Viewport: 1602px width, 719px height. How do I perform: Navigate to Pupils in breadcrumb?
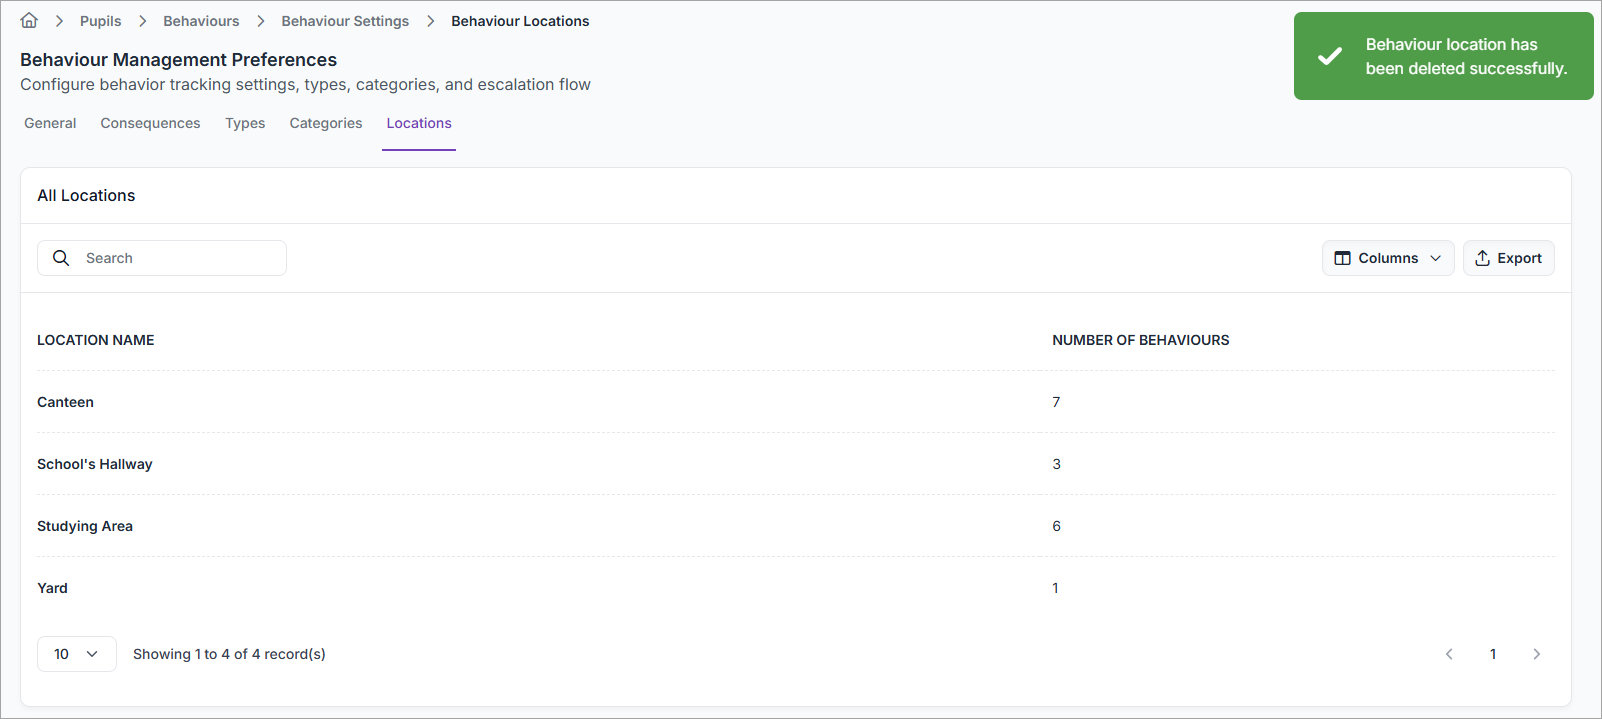click(x=100, y=21)
